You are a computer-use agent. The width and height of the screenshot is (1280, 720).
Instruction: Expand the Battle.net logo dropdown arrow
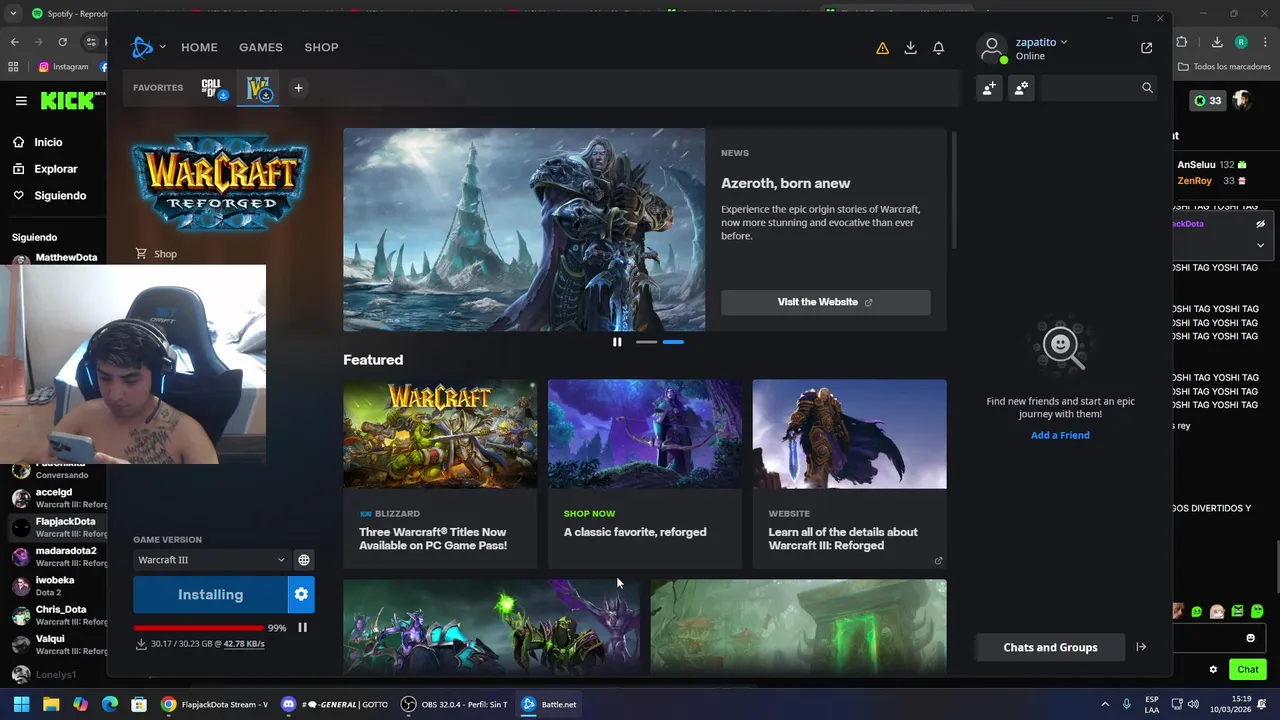162,47
